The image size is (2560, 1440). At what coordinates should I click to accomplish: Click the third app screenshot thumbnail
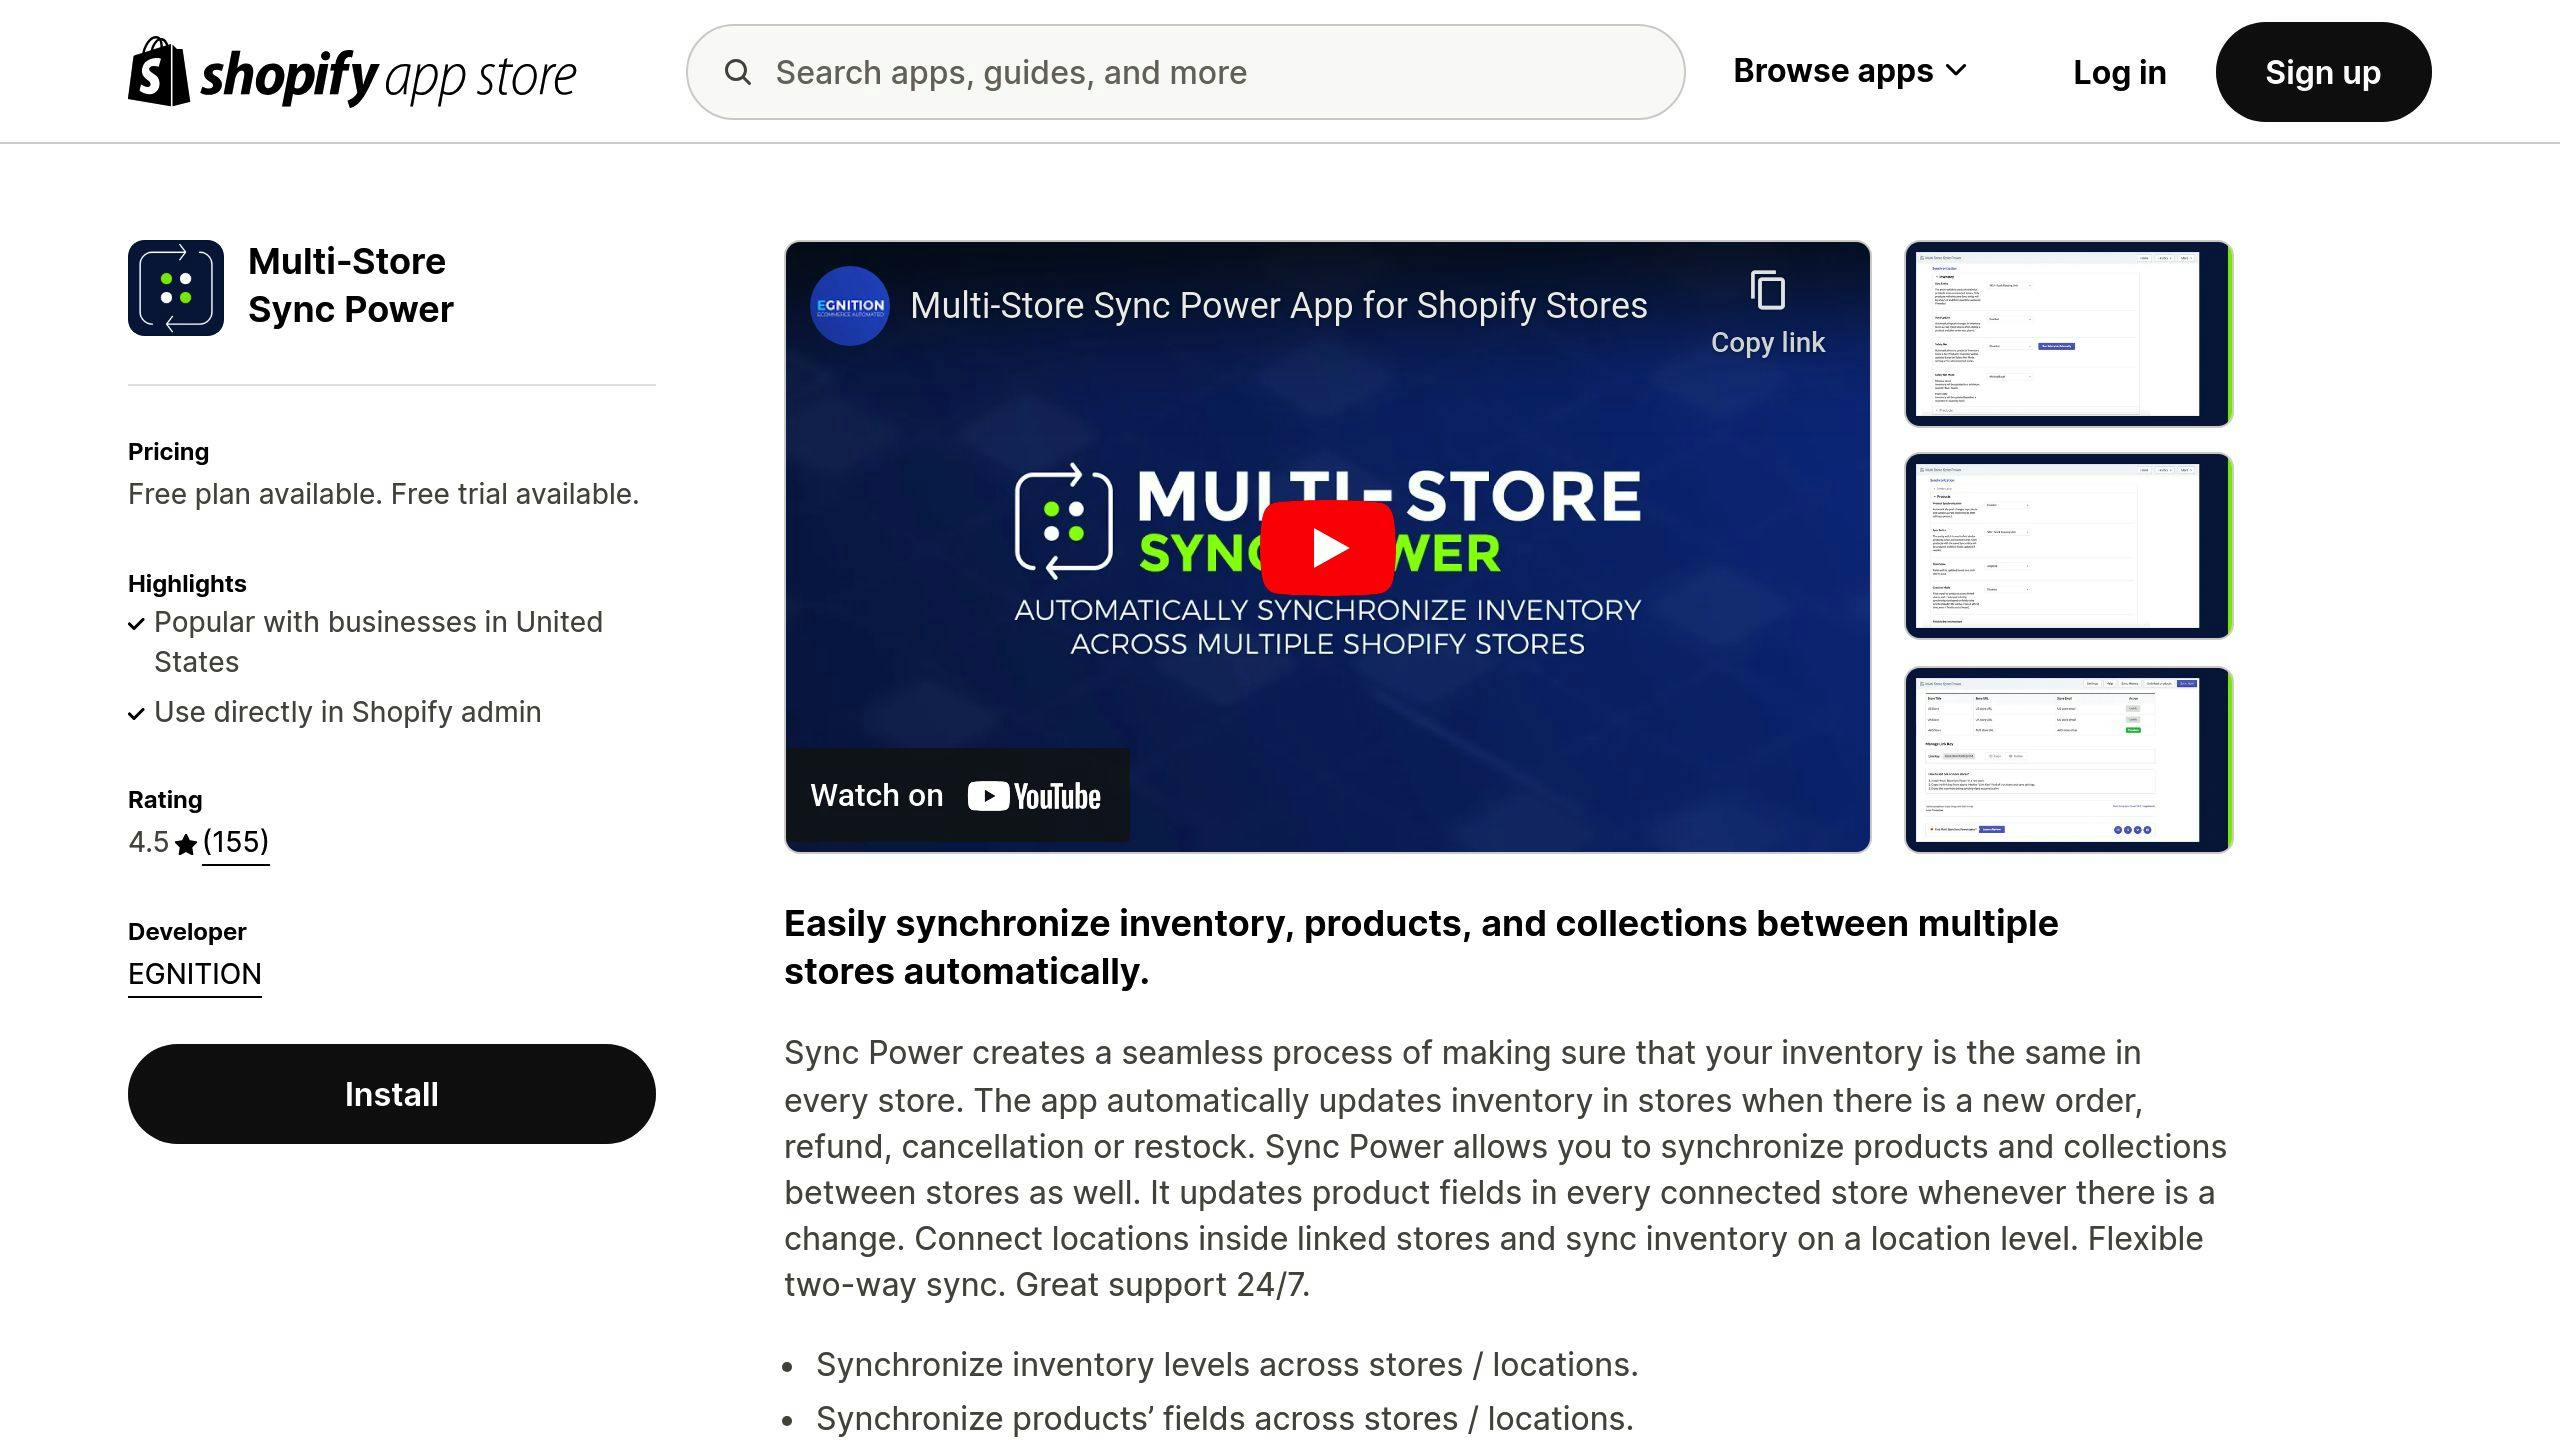coord(2066,758)
